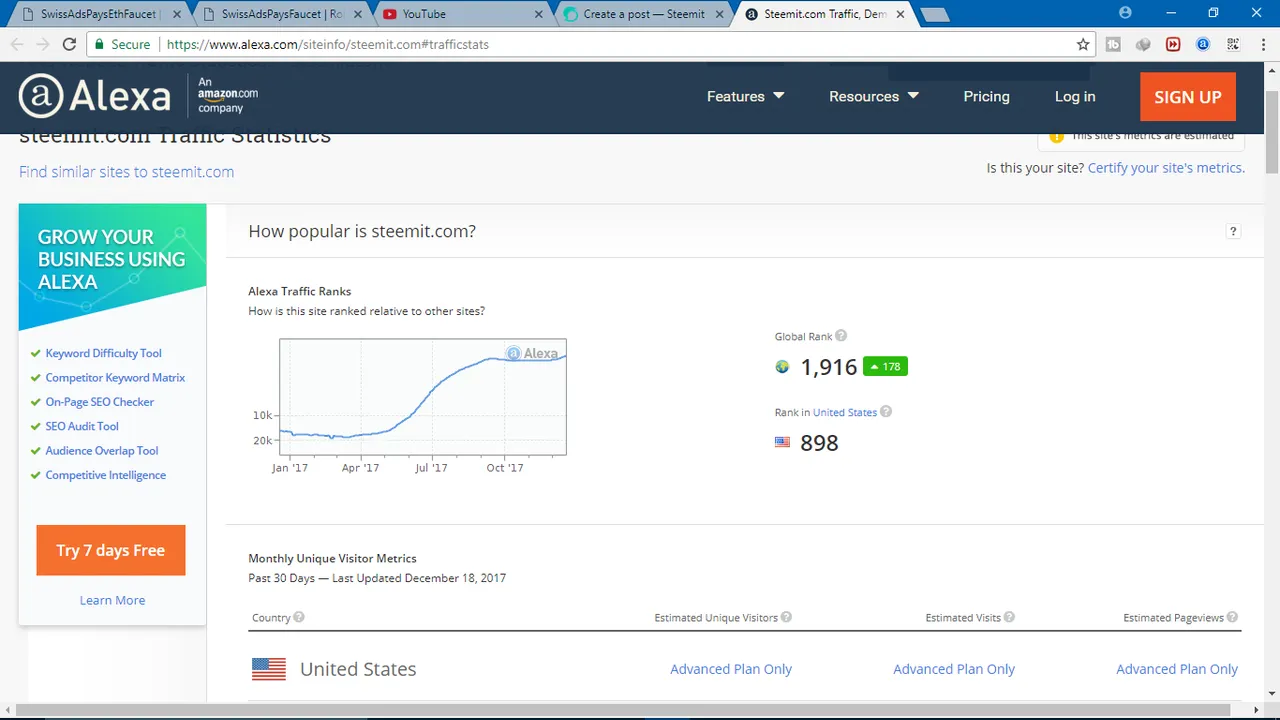Click Advanced Plan Only under Estimated Unique Visitors

pos(731,669)
